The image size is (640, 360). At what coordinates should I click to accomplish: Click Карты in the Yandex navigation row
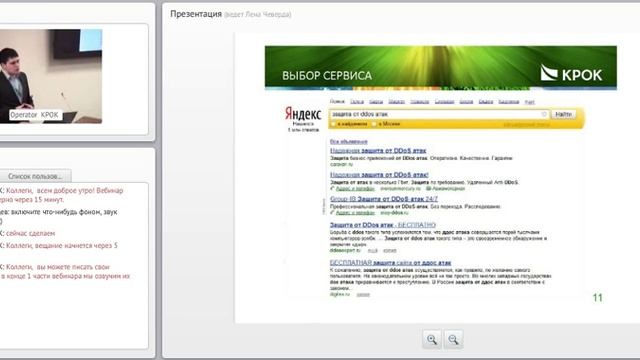[376, 101]
